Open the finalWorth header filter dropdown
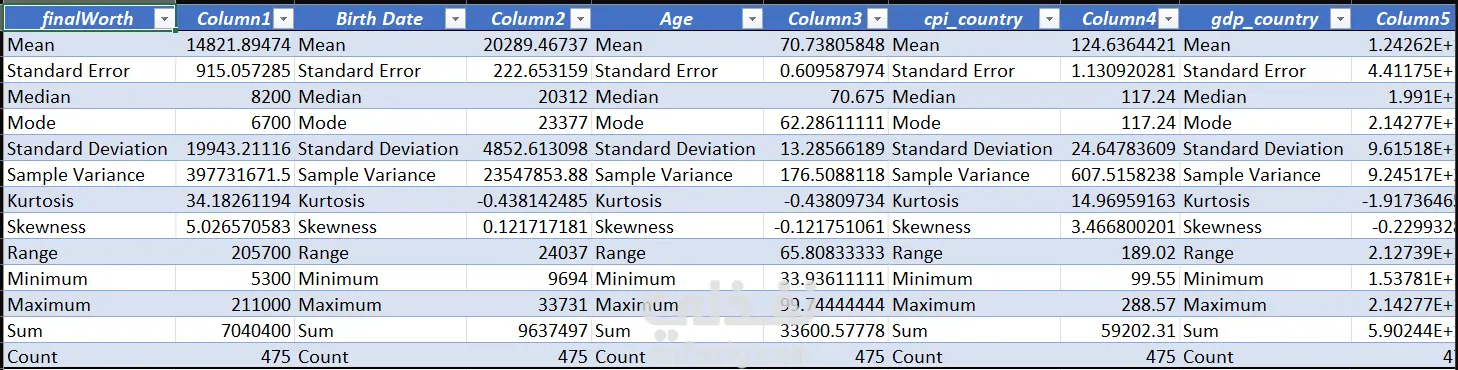This screenshot has width=1458, height=370. (164, 19)
